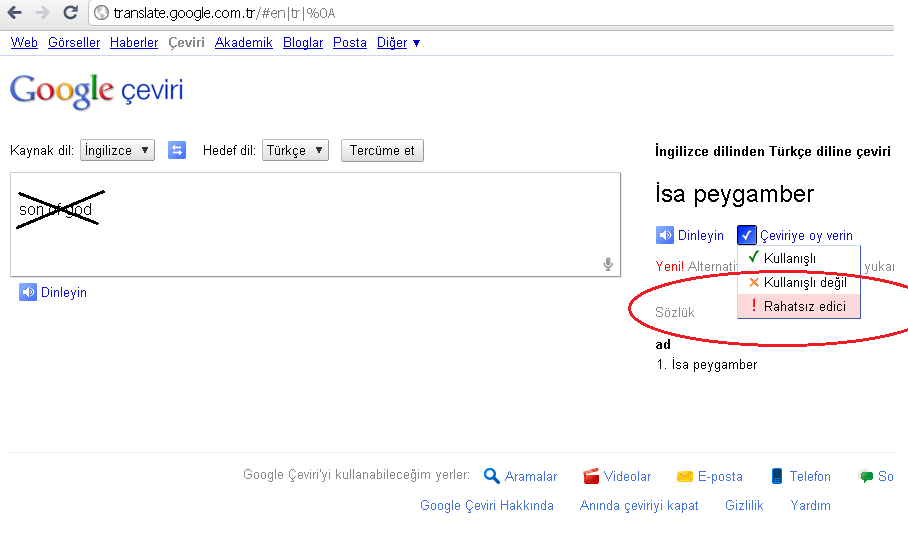Click the blue checkmark rate-translation icon
The image size is (908, 538).
click(746, 235)
